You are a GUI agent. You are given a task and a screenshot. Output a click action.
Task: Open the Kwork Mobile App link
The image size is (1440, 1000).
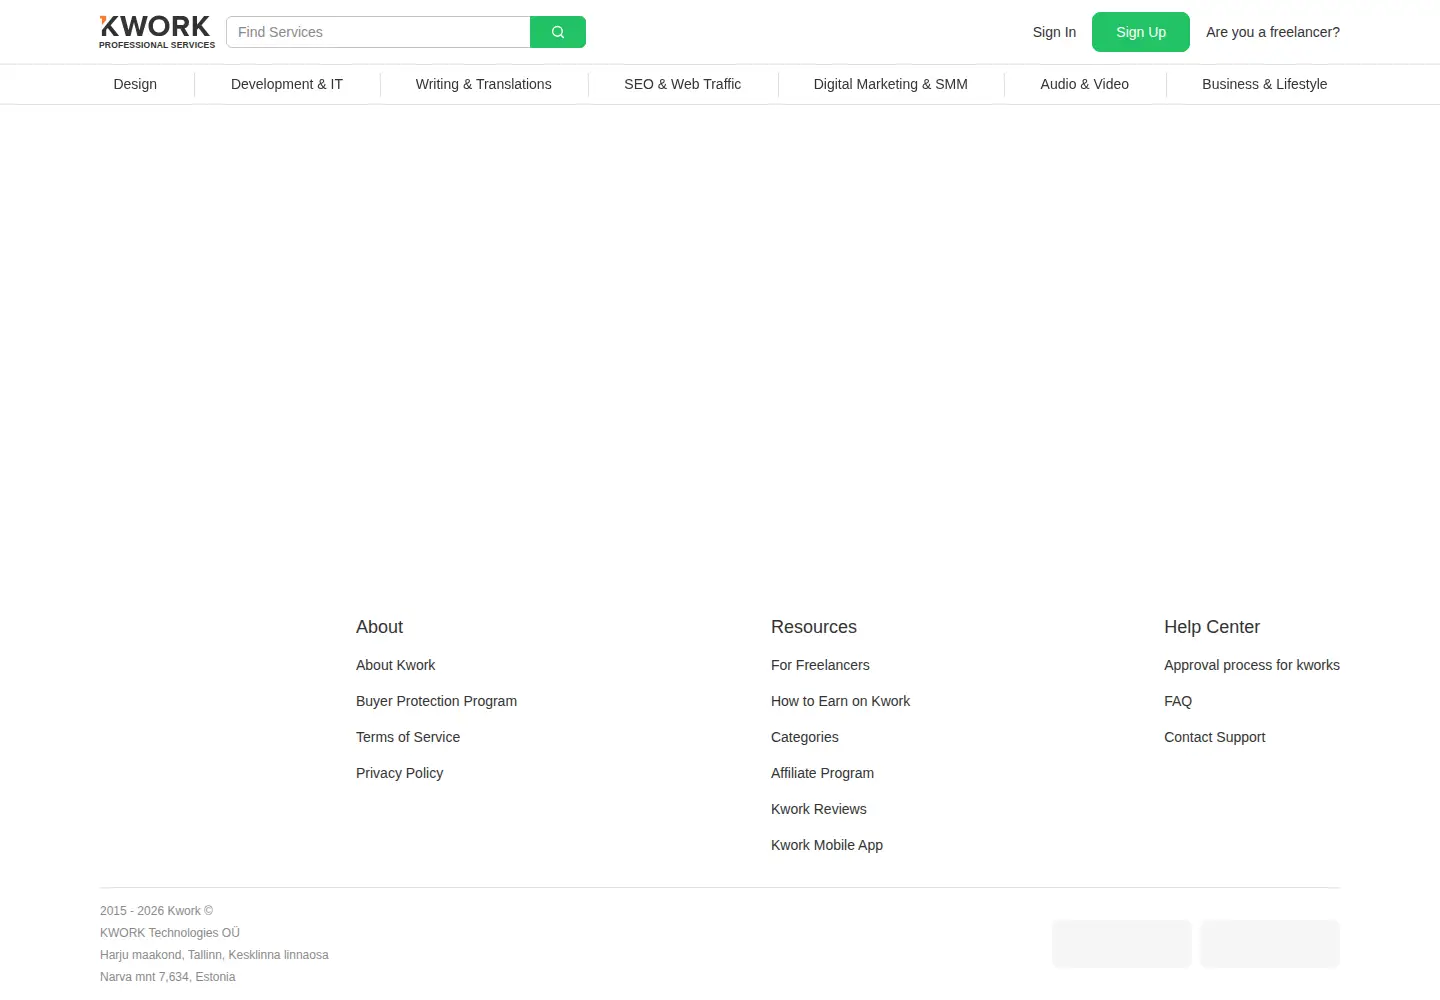click(x=827, y=845)
